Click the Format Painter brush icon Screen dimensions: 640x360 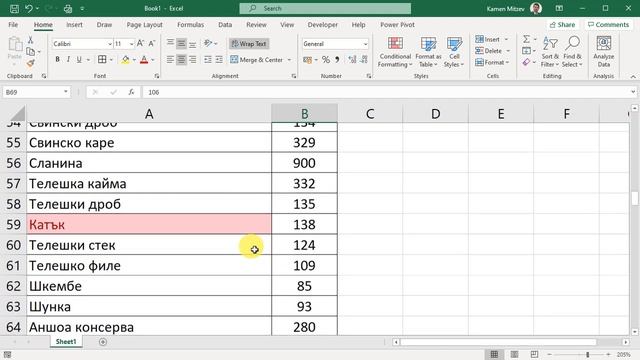click(30, 63)
